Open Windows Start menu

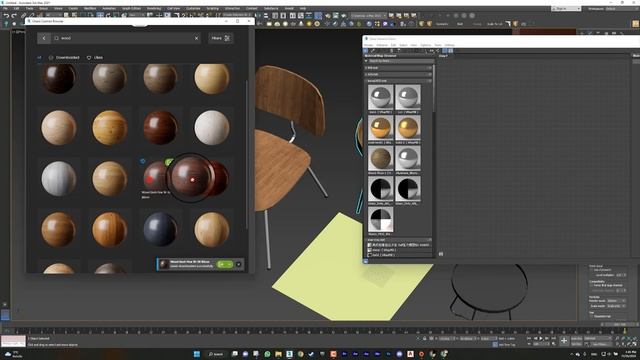pyautogui.click(x=196, y=354)
